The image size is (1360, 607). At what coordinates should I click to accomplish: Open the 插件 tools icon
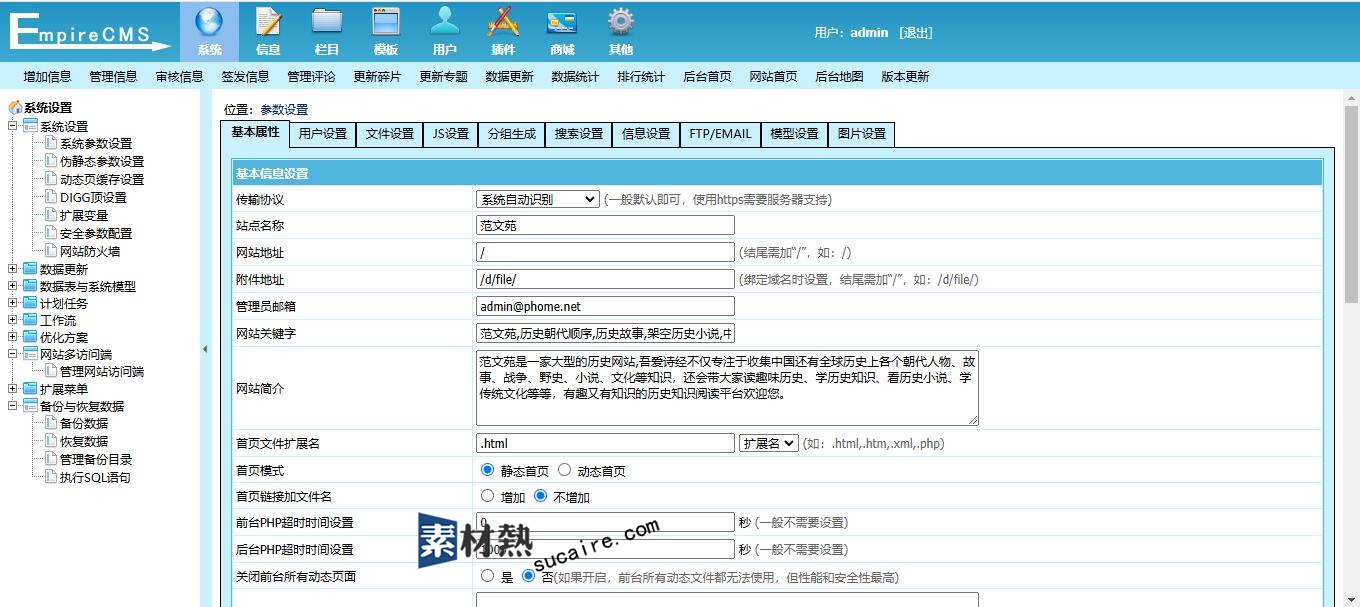tap(503, 22)
